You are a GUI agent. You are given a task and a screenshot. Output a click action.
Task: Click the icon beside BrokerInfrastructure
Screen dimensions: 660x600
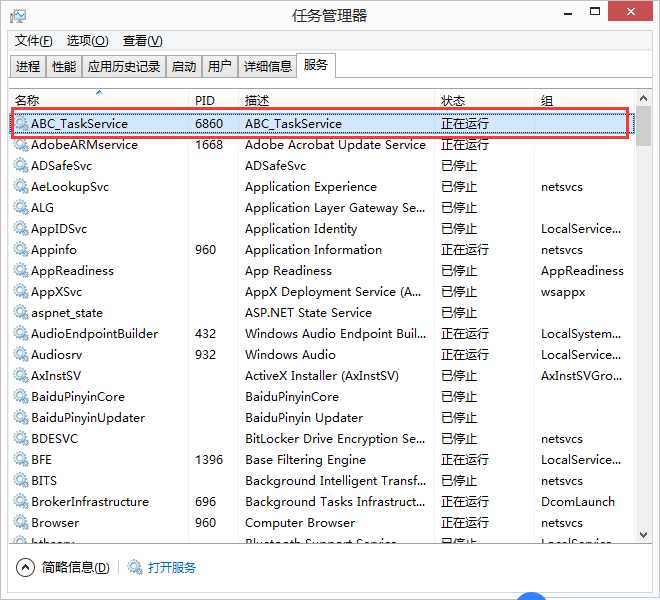21,501
